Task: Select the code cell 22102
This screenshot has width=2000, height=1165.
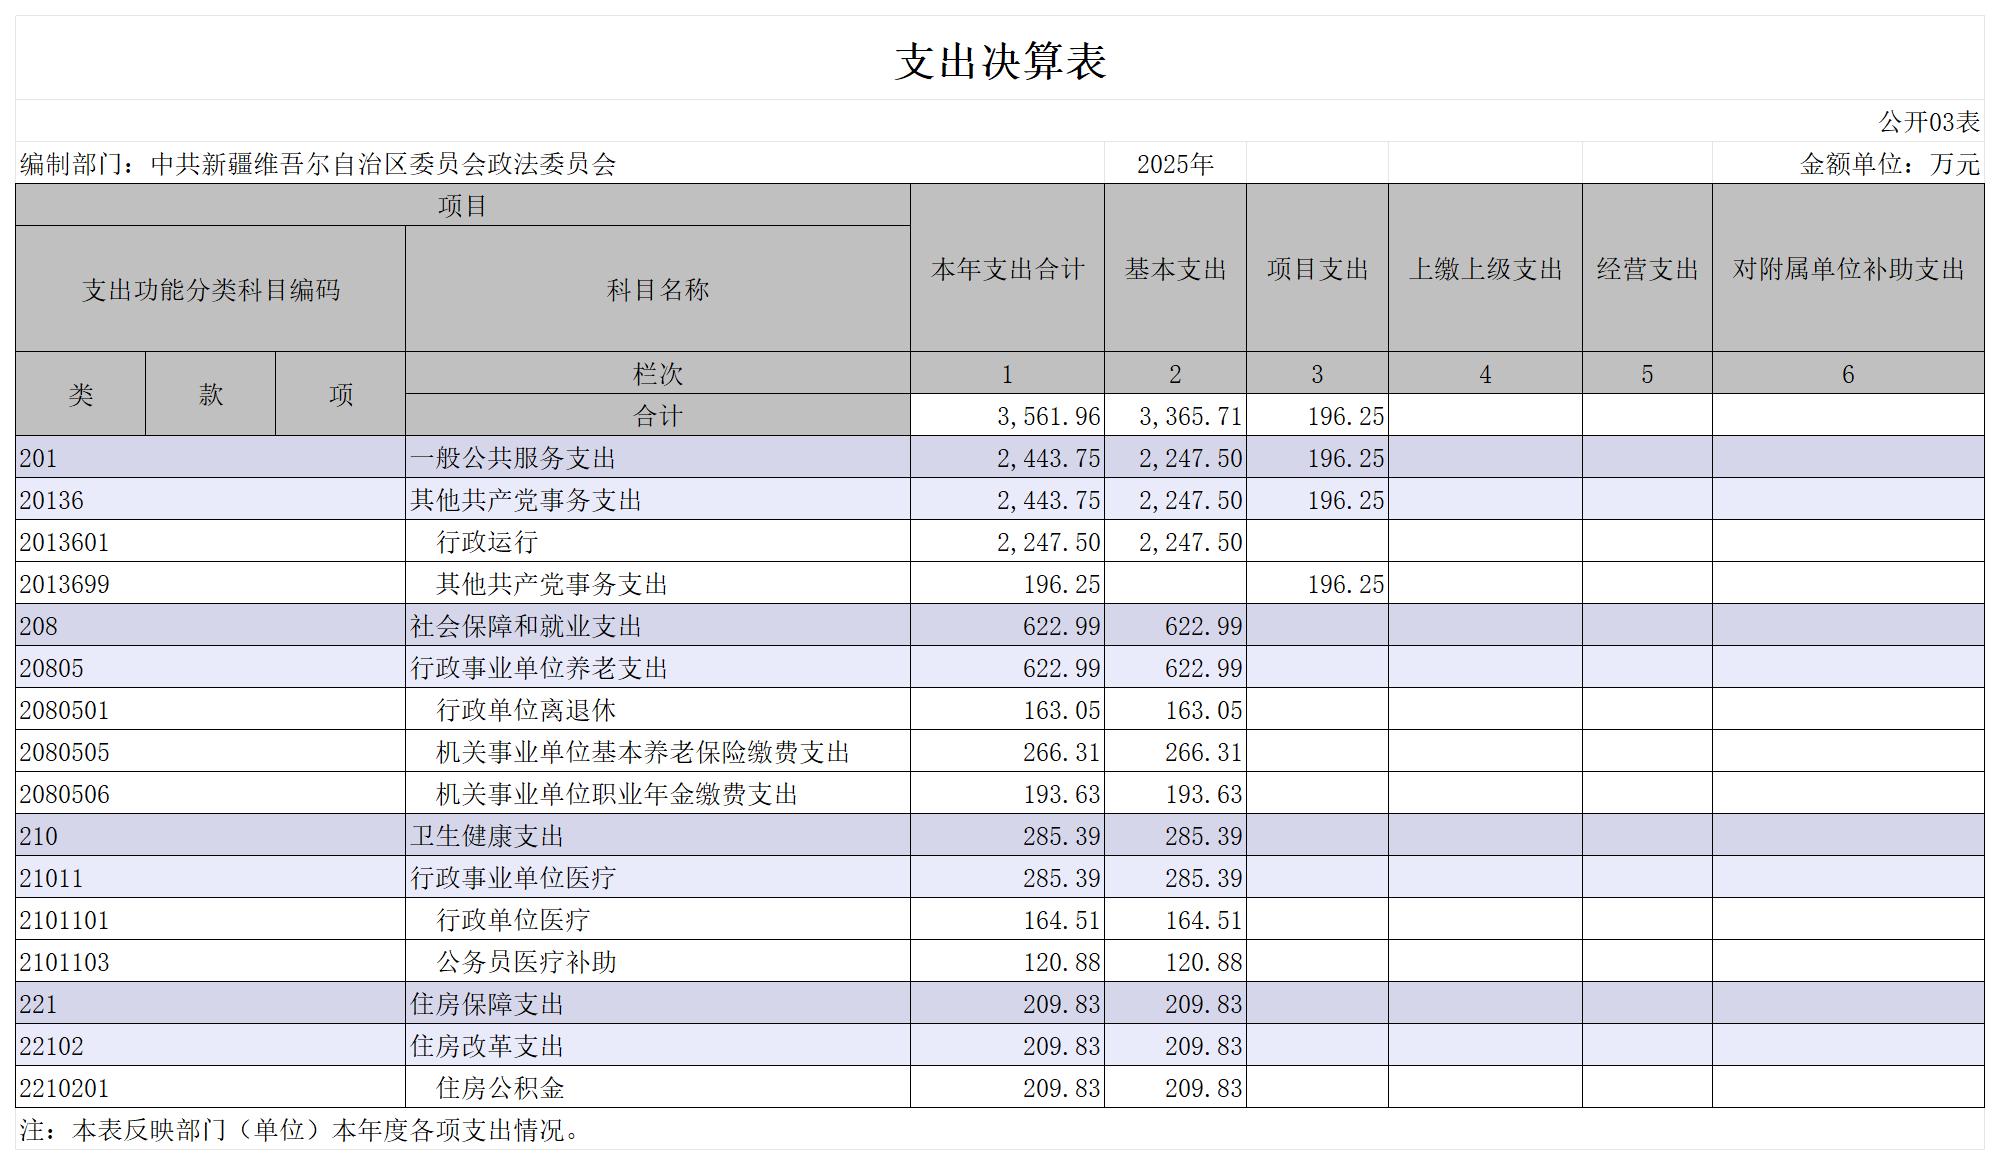Action: point(211,1045)
